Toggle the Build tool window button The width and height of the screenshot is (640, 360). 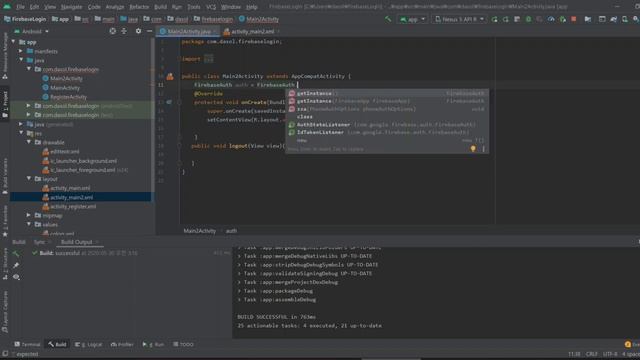pyautogui.click(x=57, y=344)
